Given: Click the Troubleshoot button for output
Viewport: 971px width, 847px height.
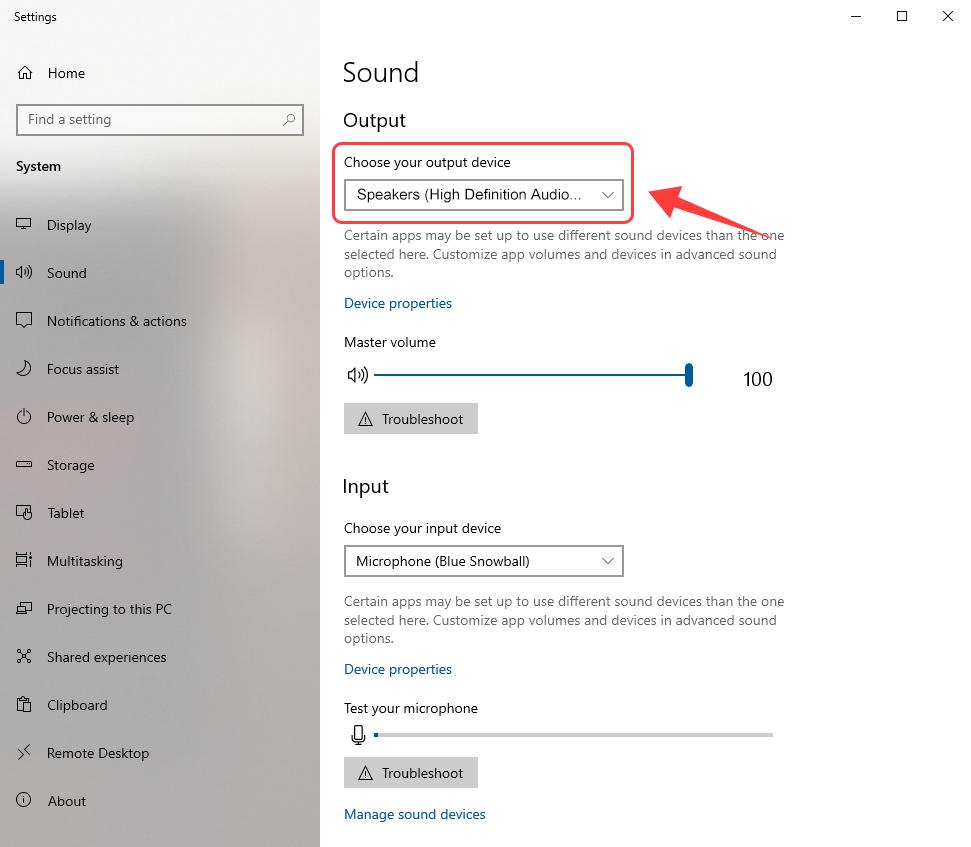Looking at the screenshot, I should [410, 418].
